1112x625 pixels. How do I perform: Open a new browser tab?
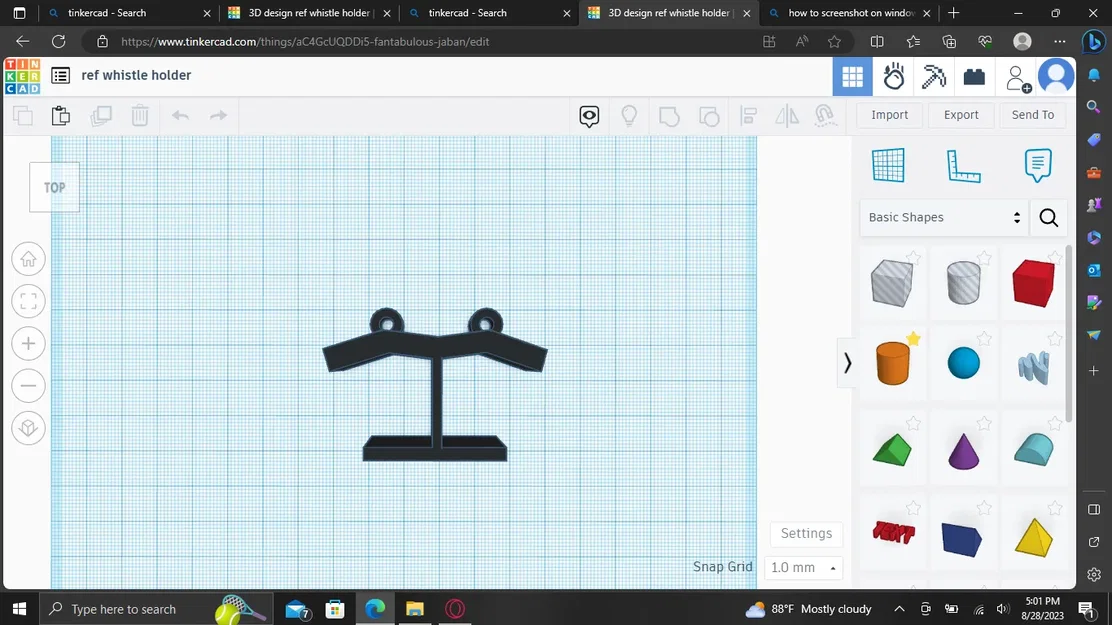point(953,13)
